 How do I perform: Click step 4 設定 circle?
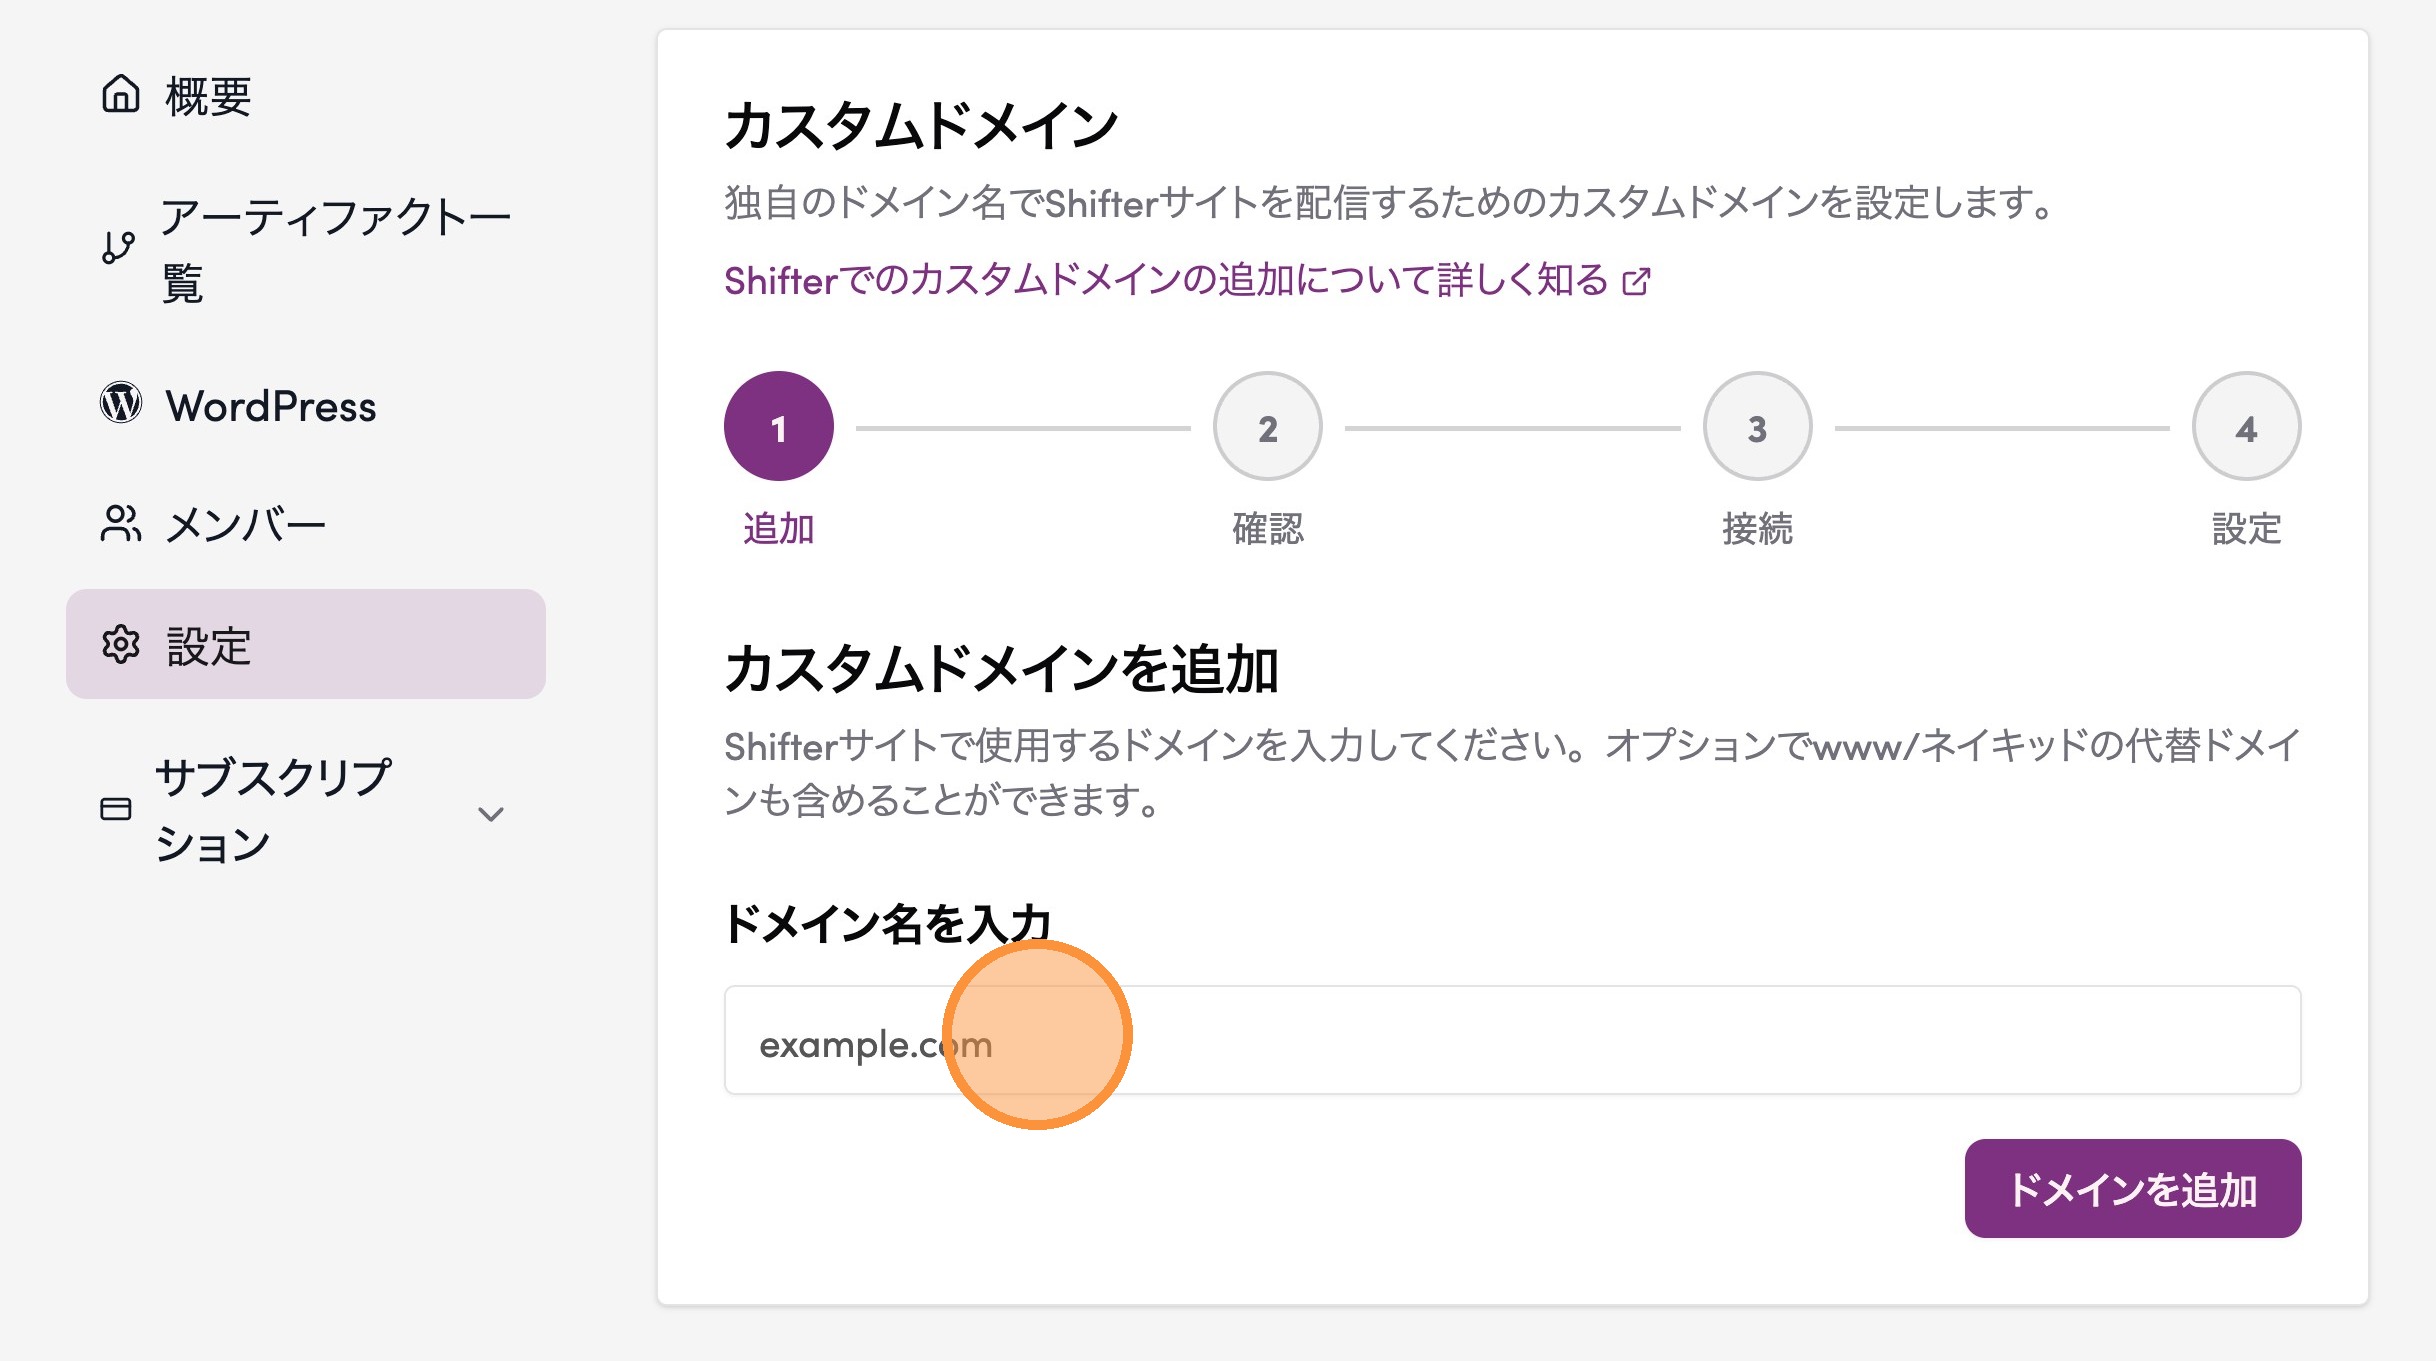click(x=2246, y=427)
